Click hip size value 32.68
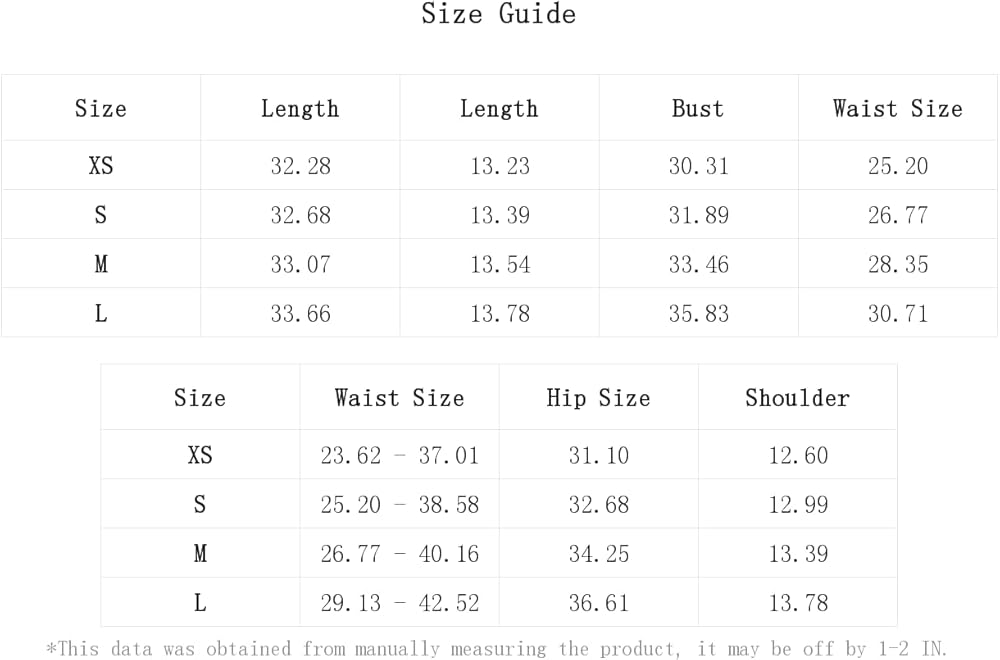 point(598,505)
